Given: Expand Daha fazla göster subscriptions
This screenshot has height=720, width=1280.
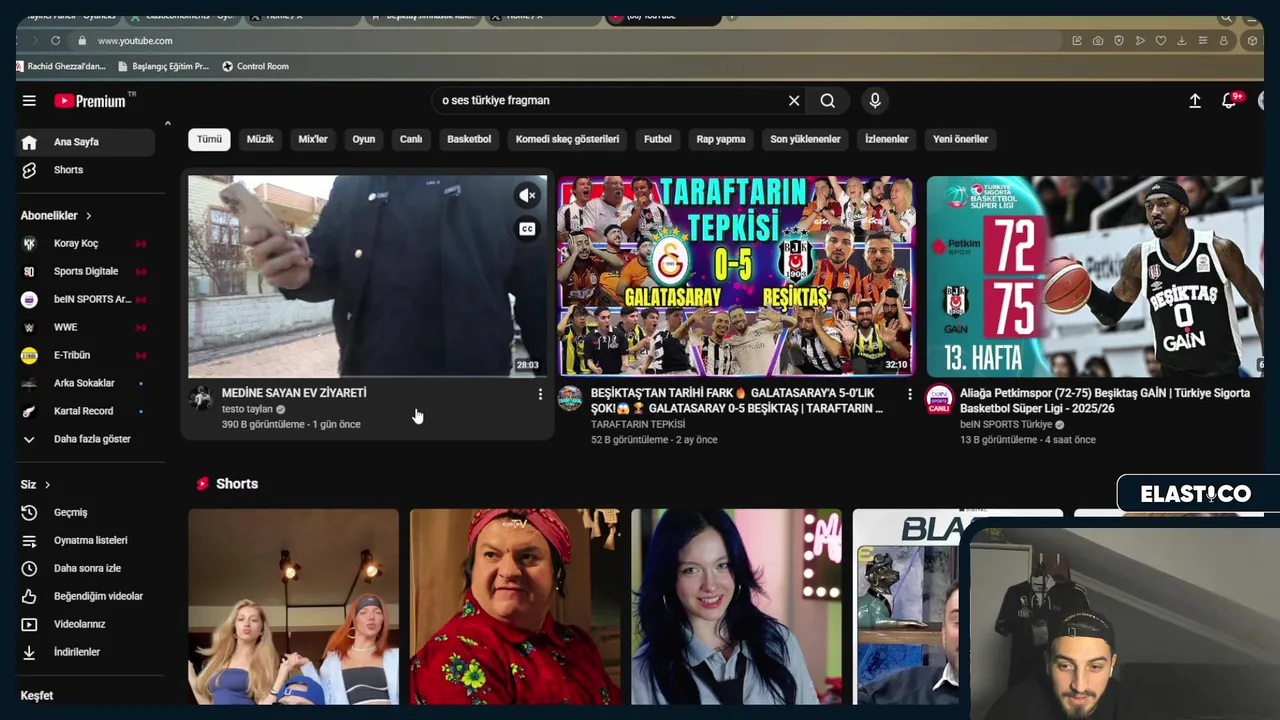Looking at the screenshot, I should [86, 439].
